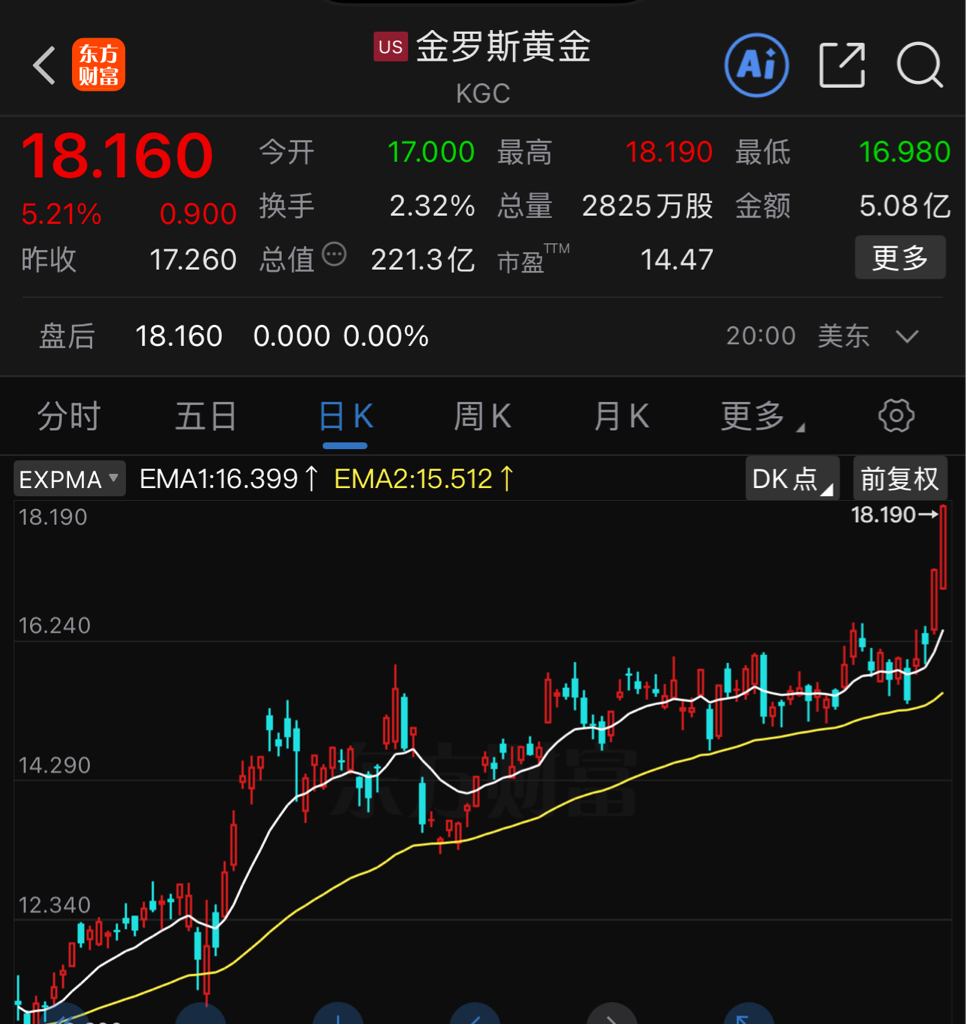
Task: Tap the EMA2:15.512 yellow indicator label
Action: 424,479
